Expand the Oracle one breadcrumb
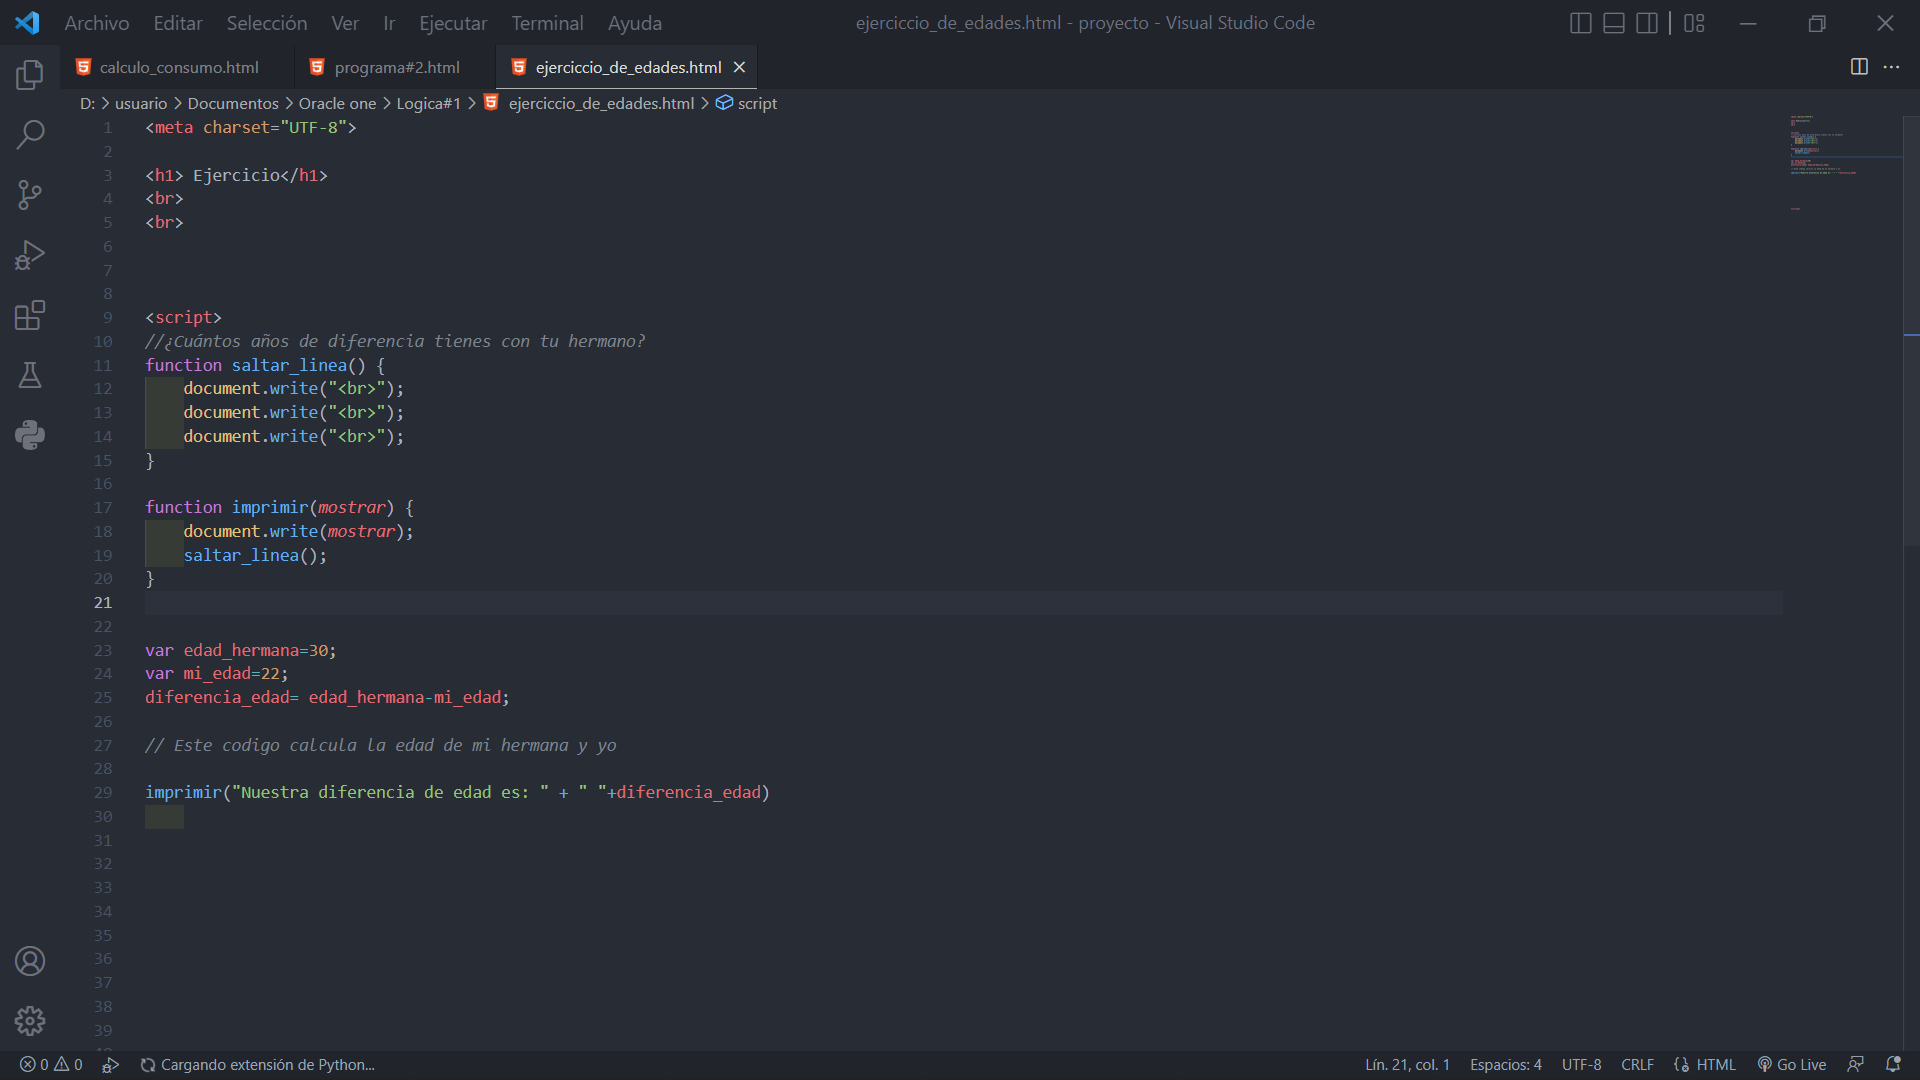This screenshot has width=1920, height=1080. click(x=337, y=103)
